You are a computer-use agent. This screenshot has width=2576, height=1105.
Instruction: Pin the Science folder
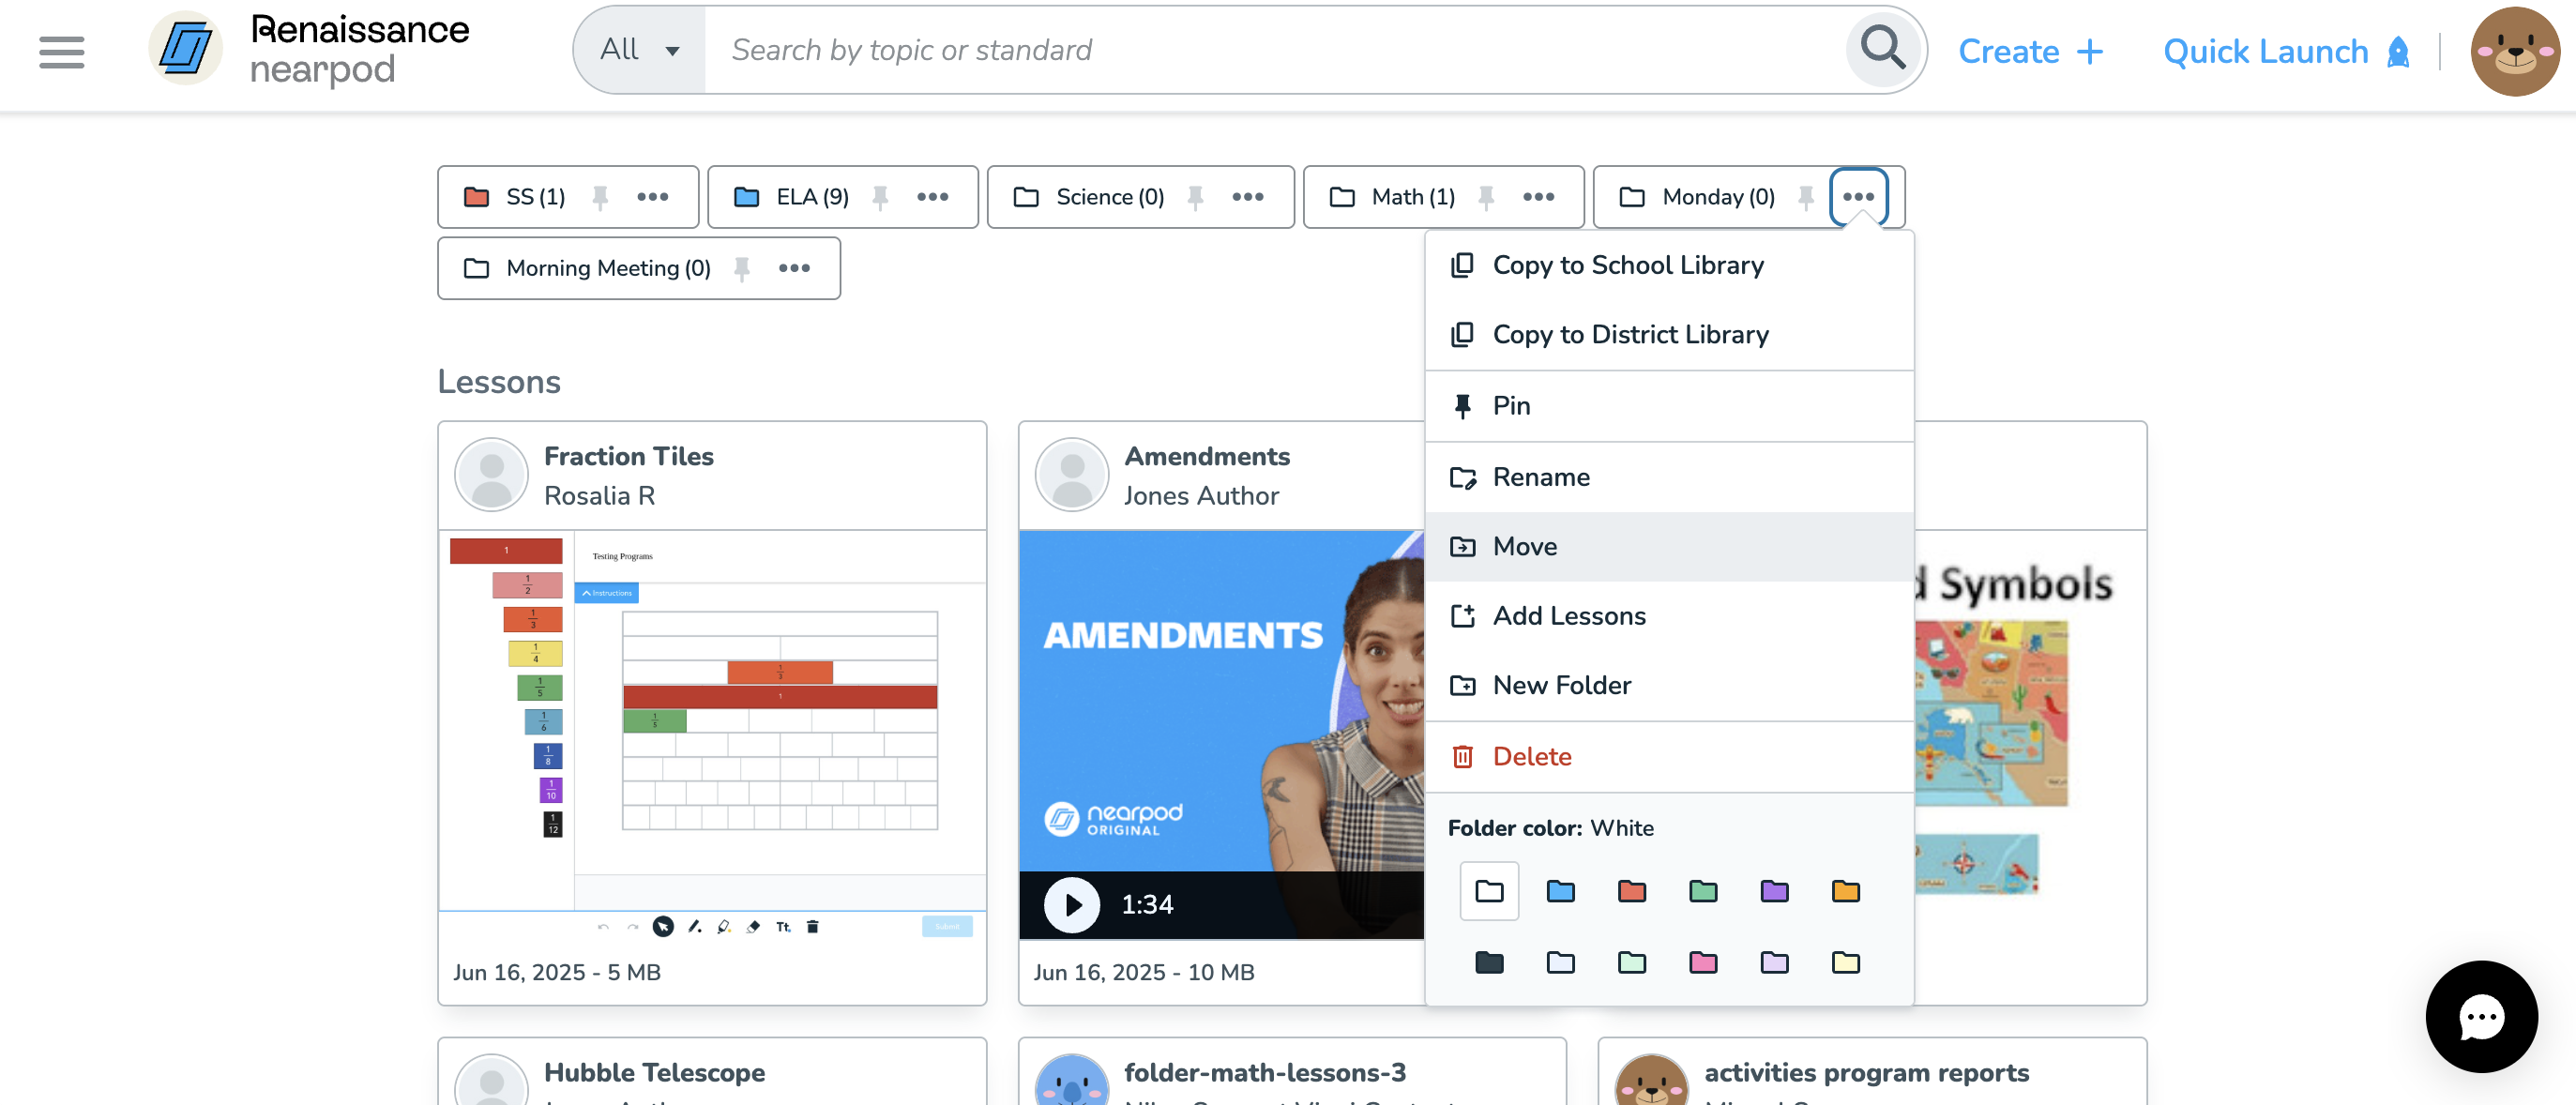click(x=1195, y=197)
